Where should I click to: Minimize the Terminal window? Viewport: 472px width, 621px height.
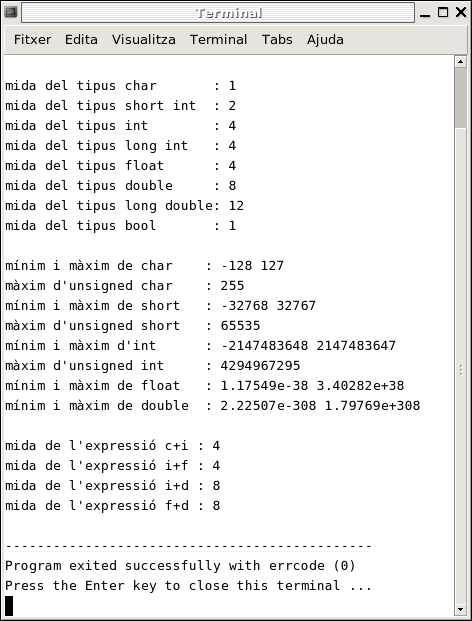(425, 13)
